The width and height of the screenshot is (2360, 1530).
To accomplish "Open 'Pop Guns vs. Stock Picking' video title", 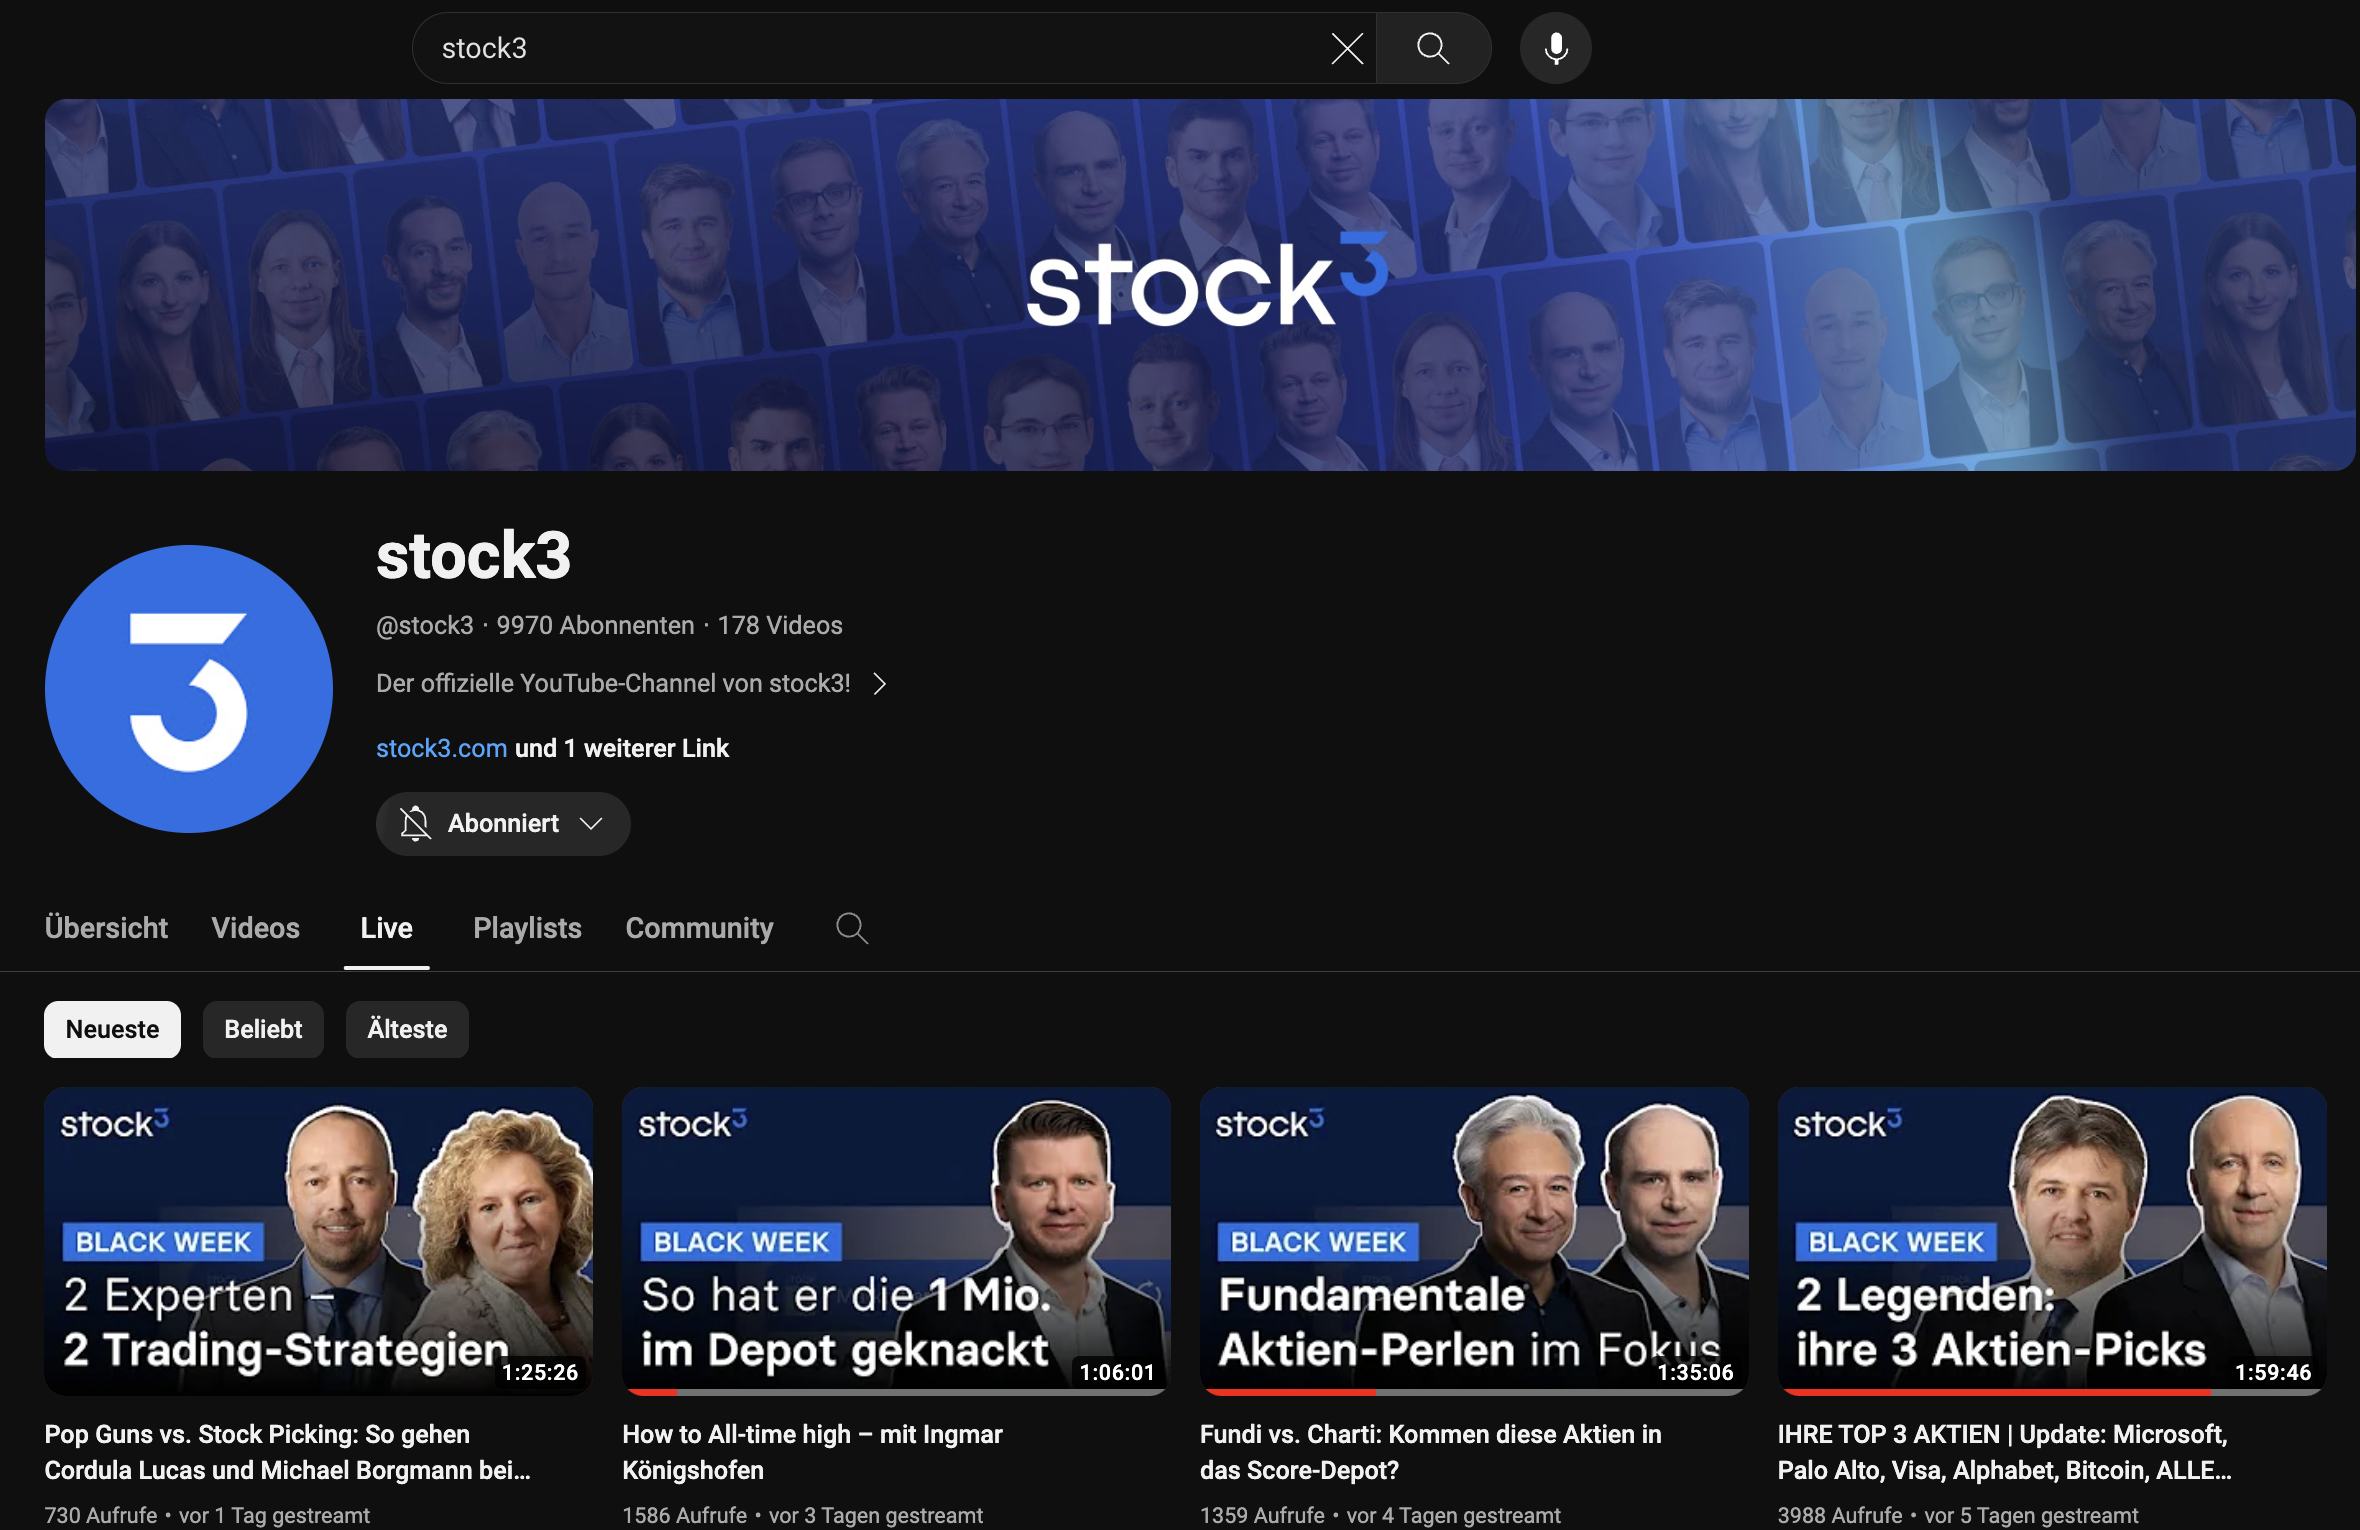I will click(x=288, y=1452).
